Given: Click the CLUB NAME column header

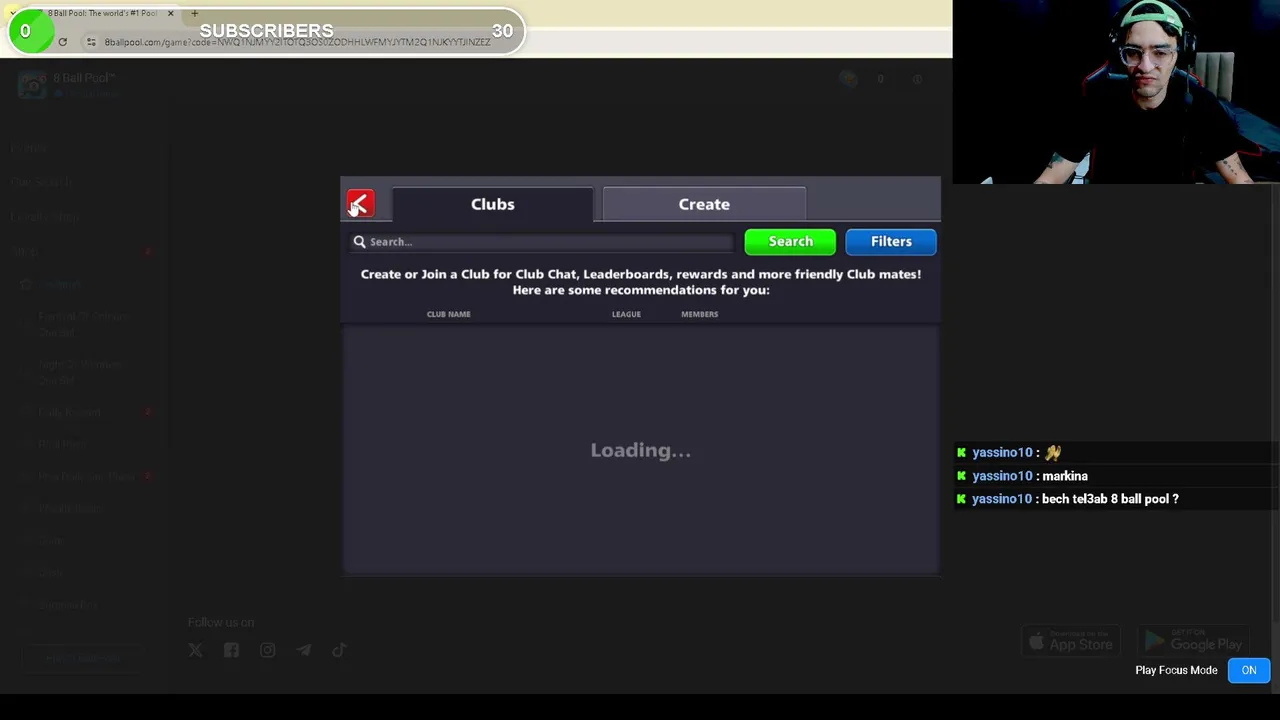Looking at the screenshot, I should coord(448,314).
